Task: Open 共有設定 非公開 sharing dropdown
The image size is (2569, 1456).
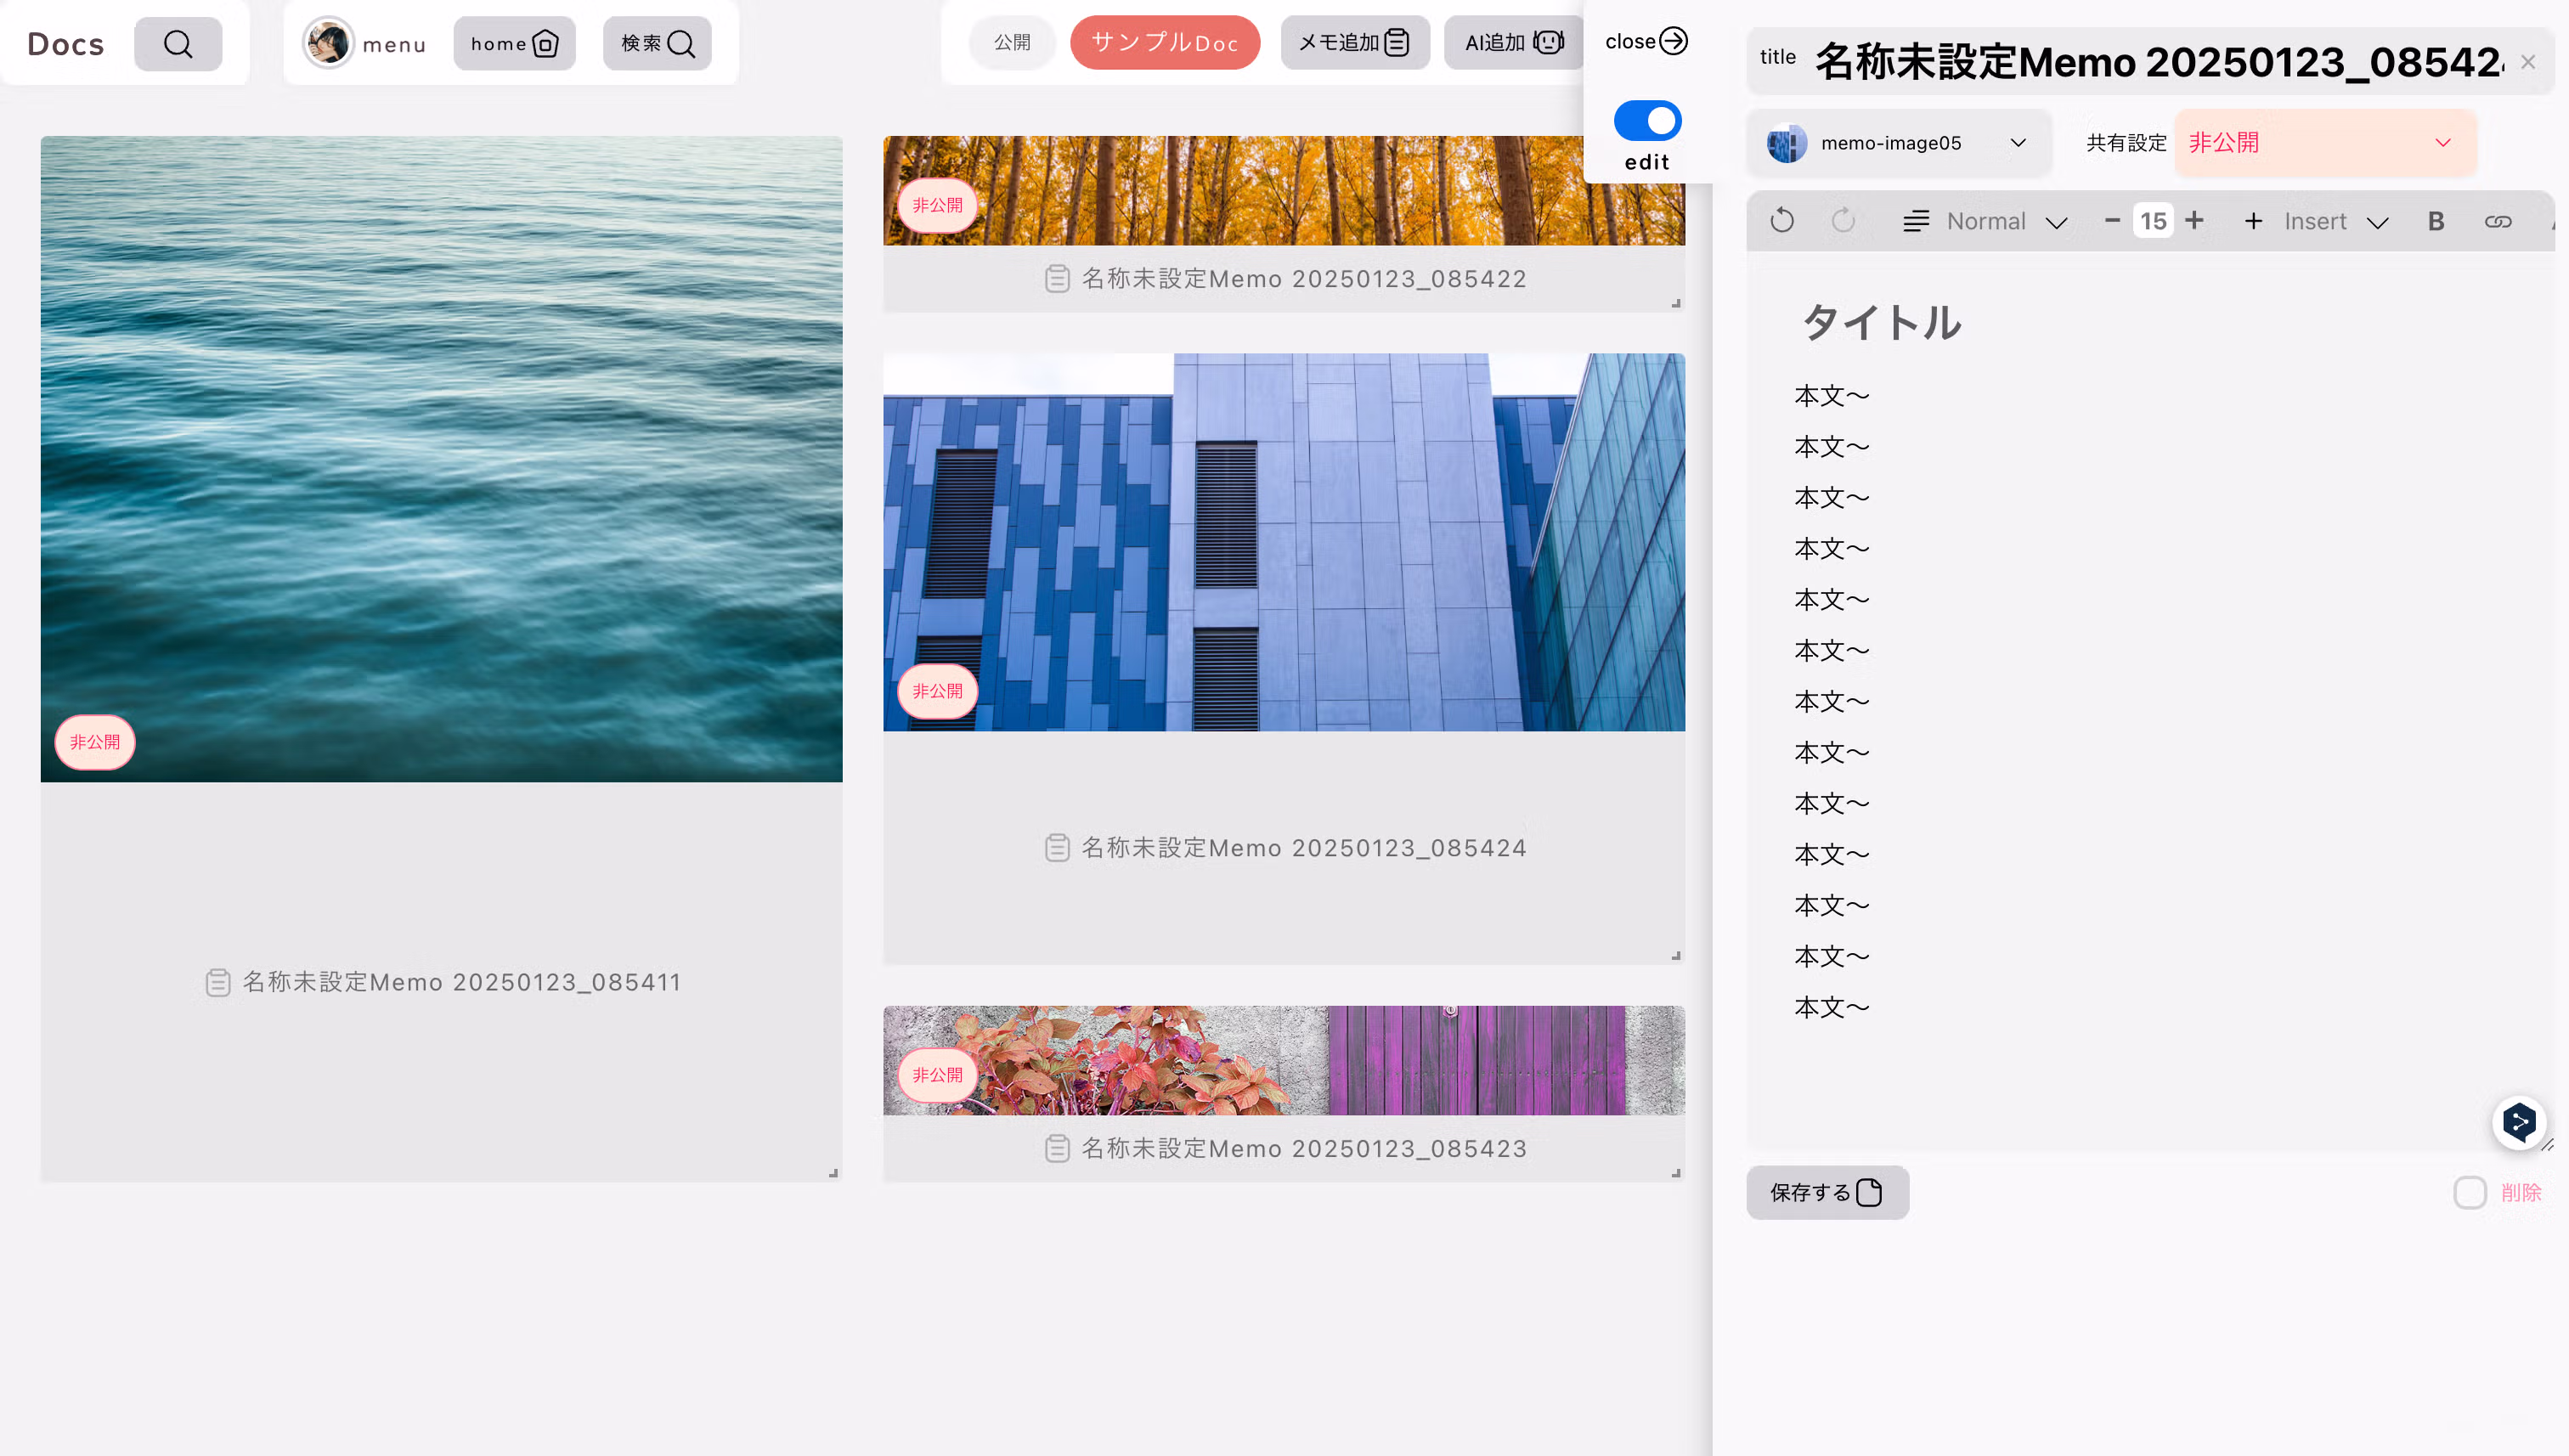Action: 2325,143
